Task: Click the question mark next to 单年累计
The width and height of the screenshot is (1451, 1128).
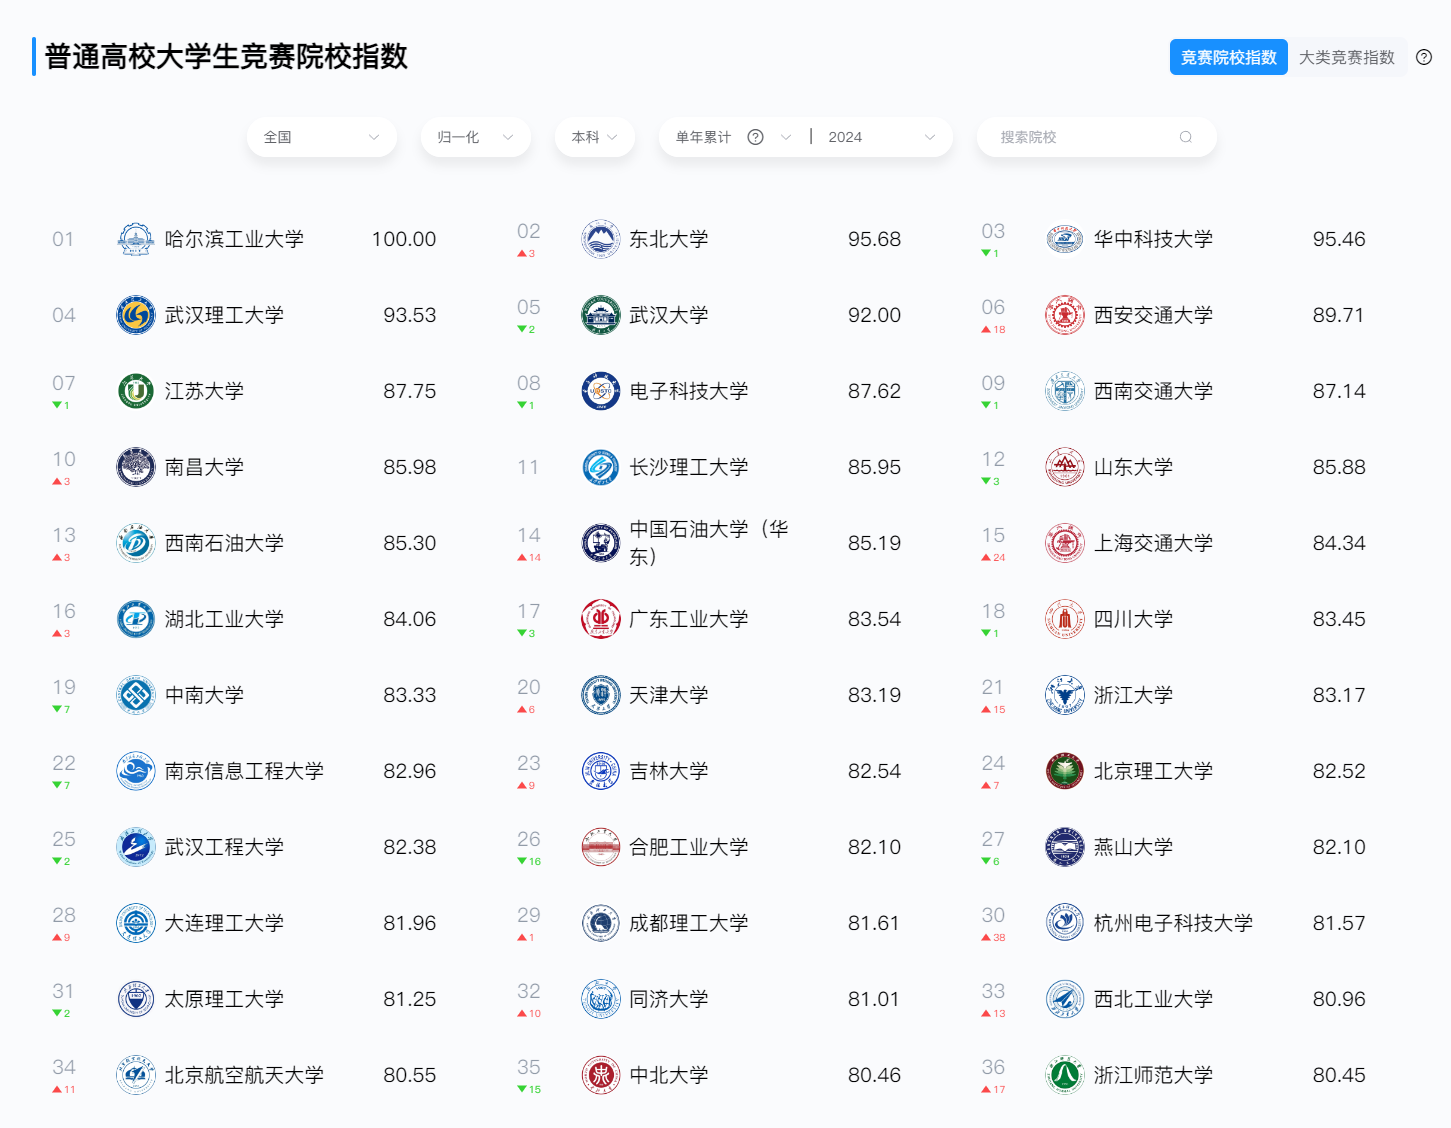Action: [x=755, y=137]
